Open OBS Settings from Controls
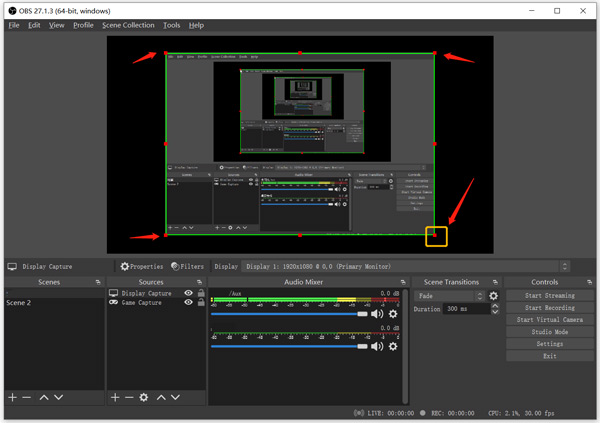This screenshot has width=600, height=423. coord(550,344)
